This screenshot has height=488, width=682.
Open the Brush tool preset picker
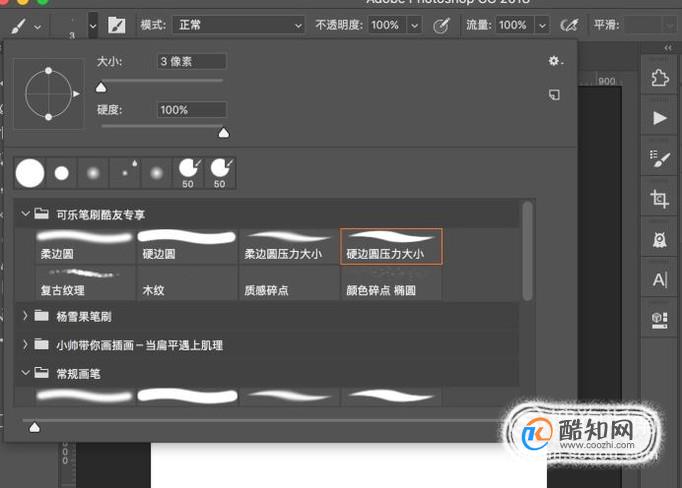(x=18, y=26)
